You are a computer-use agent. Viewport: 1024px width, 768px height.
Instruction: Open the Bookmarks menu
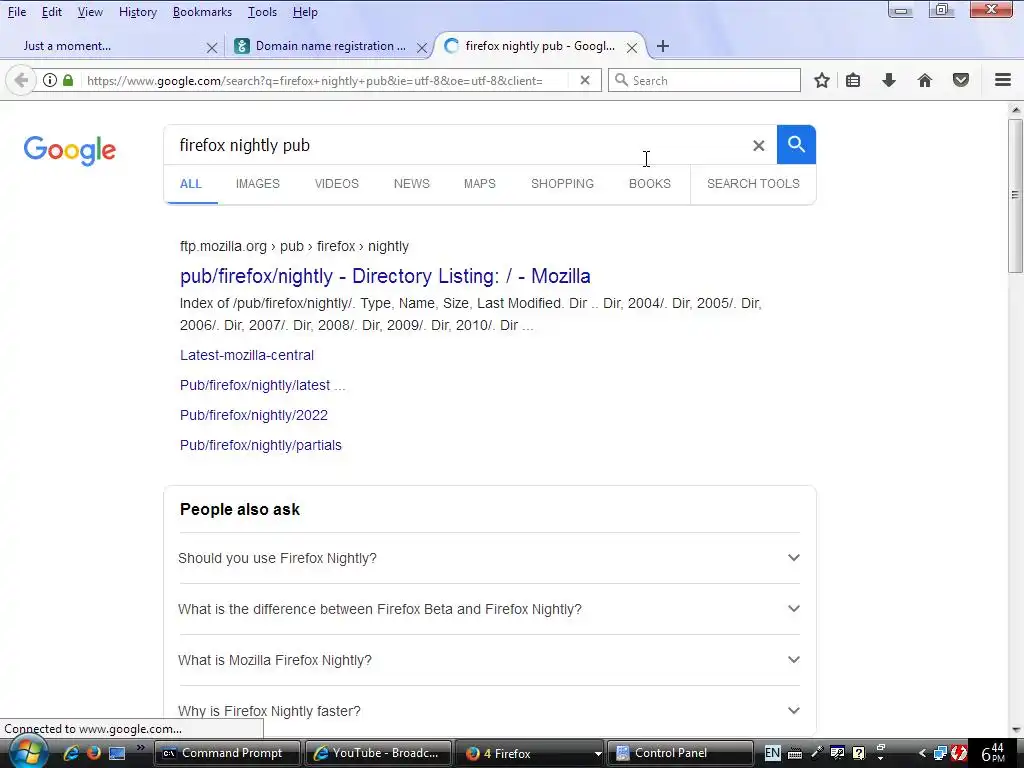[x=202, y=12]
